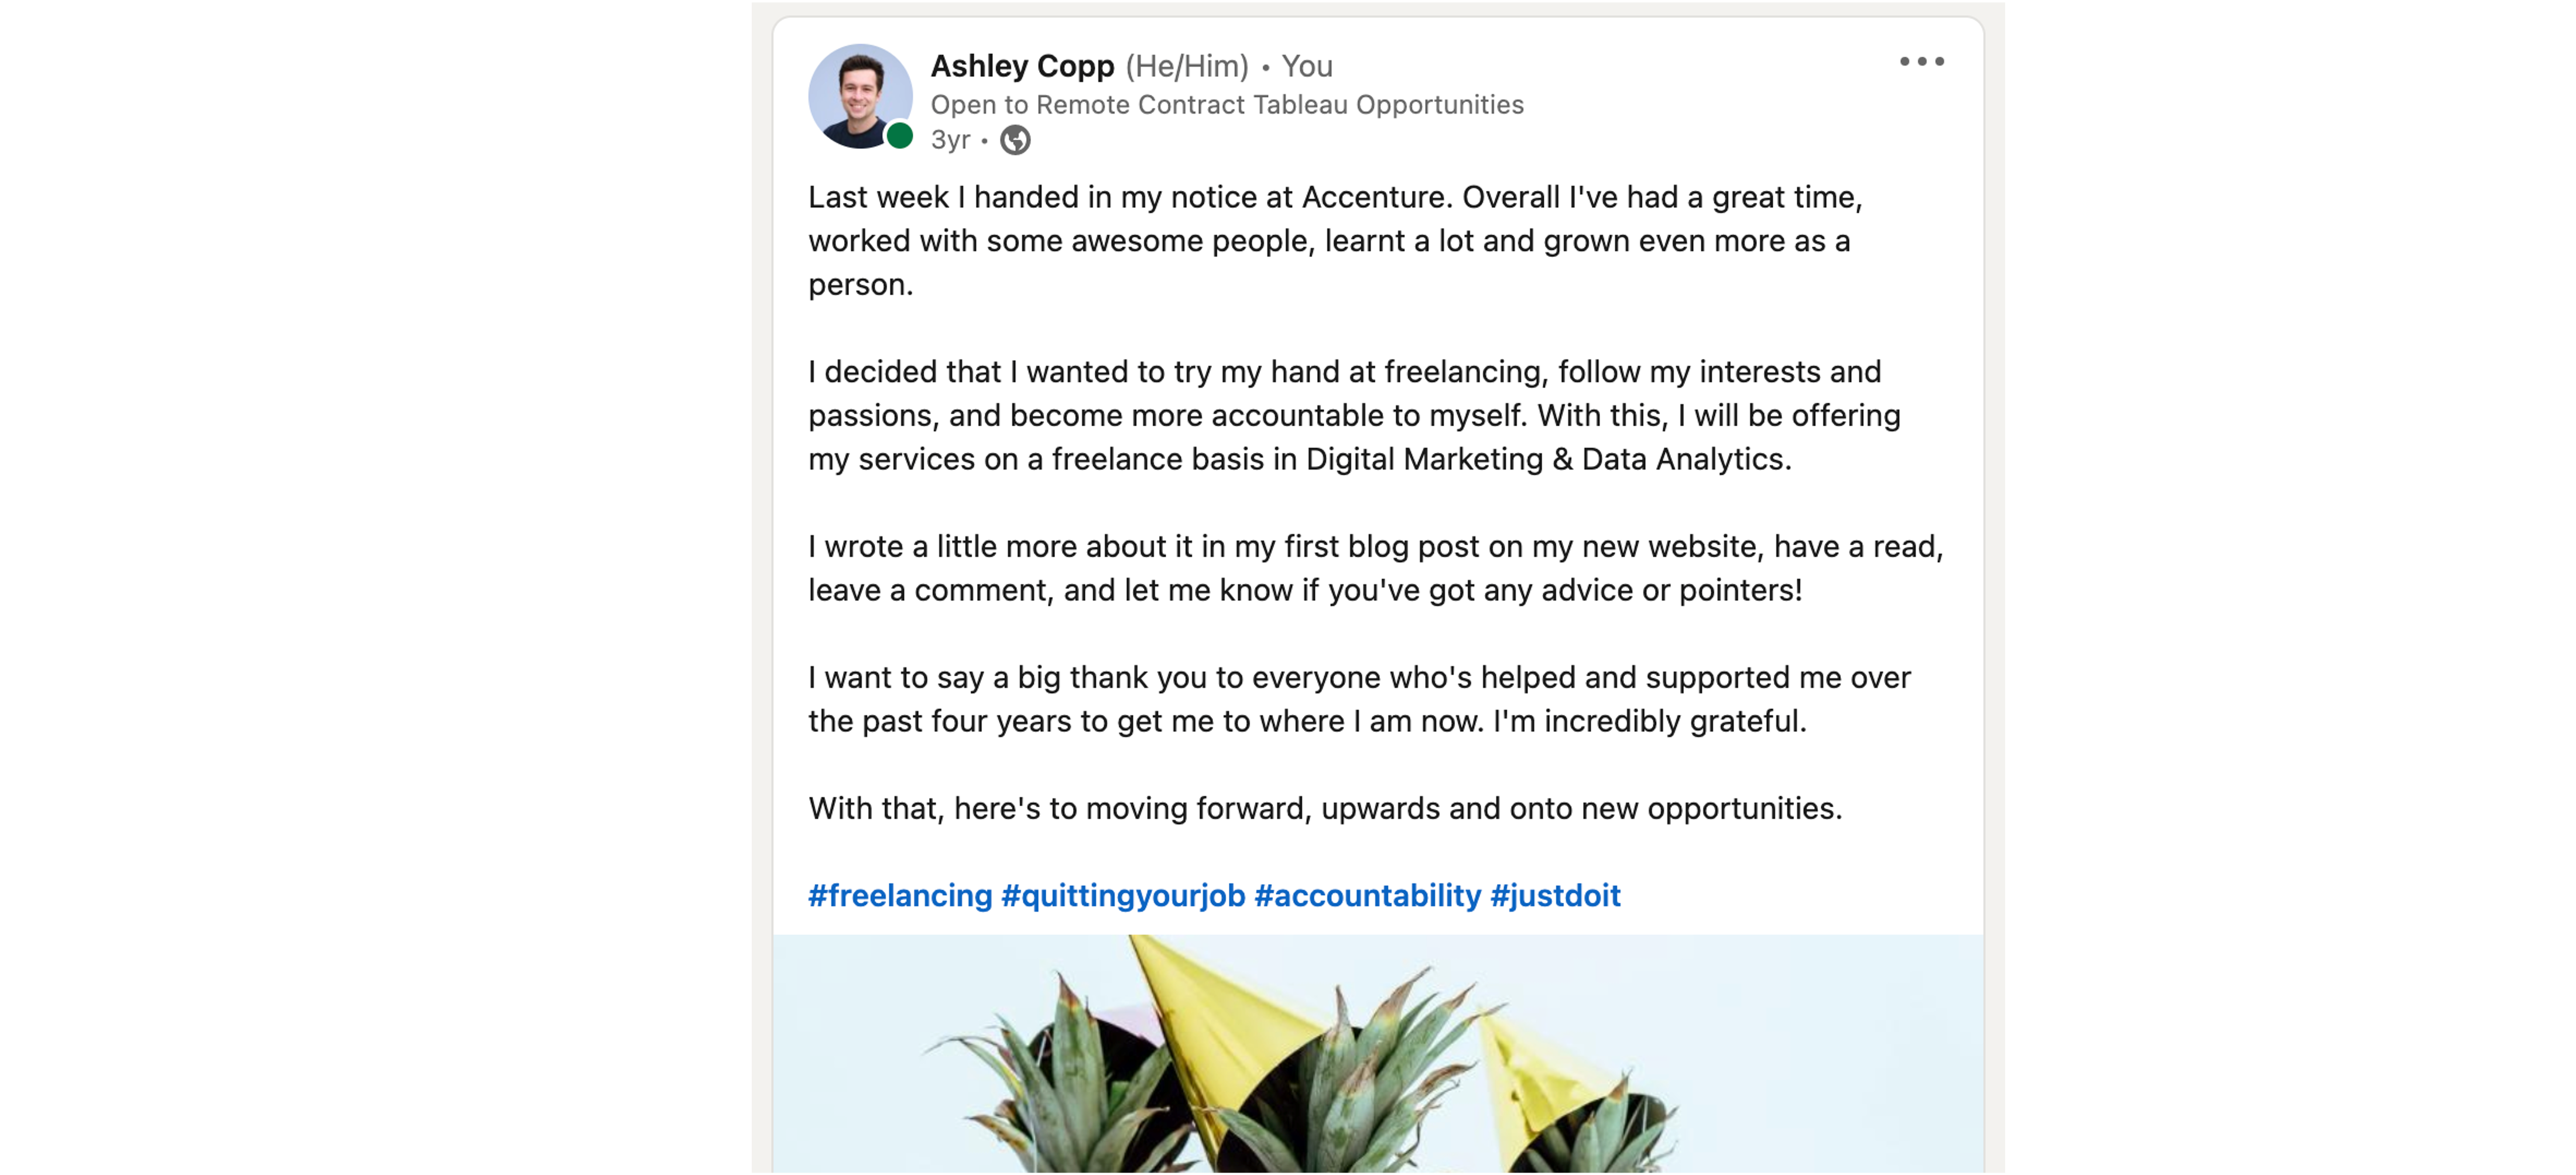Click the paragraph about trying freelancing
The width and height of the screenshot is (2576, 1175).
(1354, 415)
